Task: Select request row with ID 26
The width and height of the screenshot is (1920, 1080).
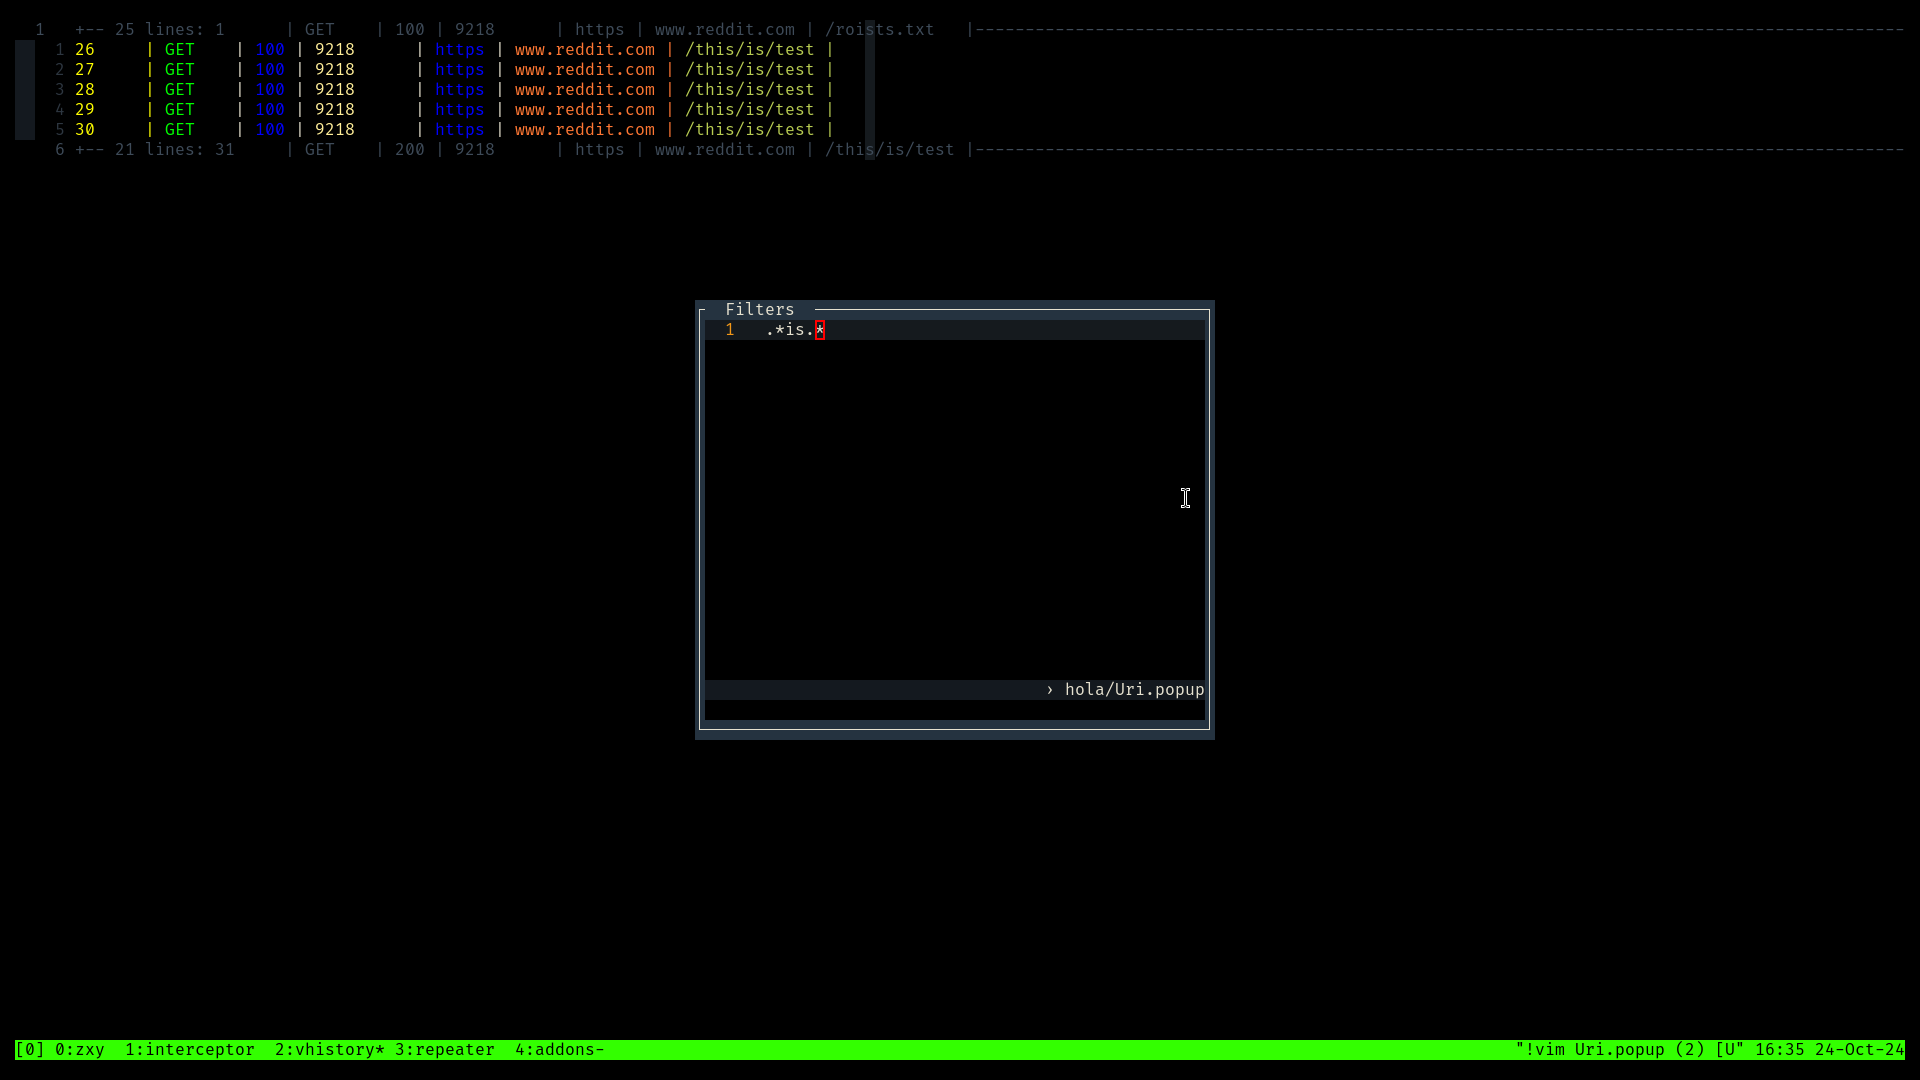Action: (x=85, y=50)
